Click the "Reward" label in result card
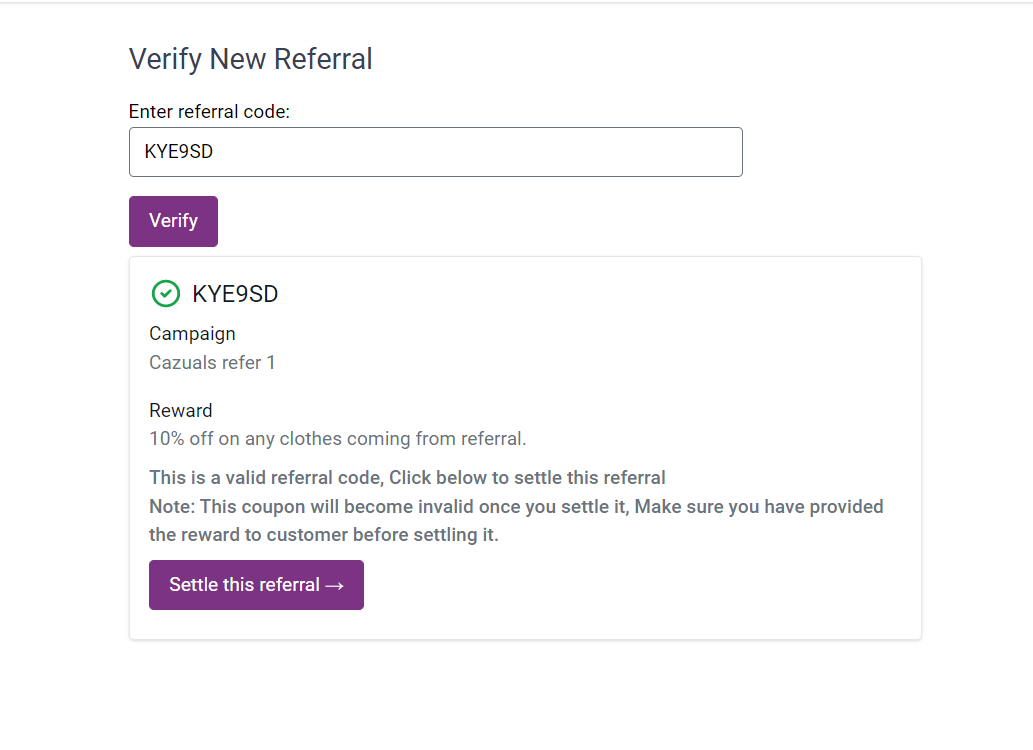The width and height of the screenshot is (1033, 750). pos(181,410)
